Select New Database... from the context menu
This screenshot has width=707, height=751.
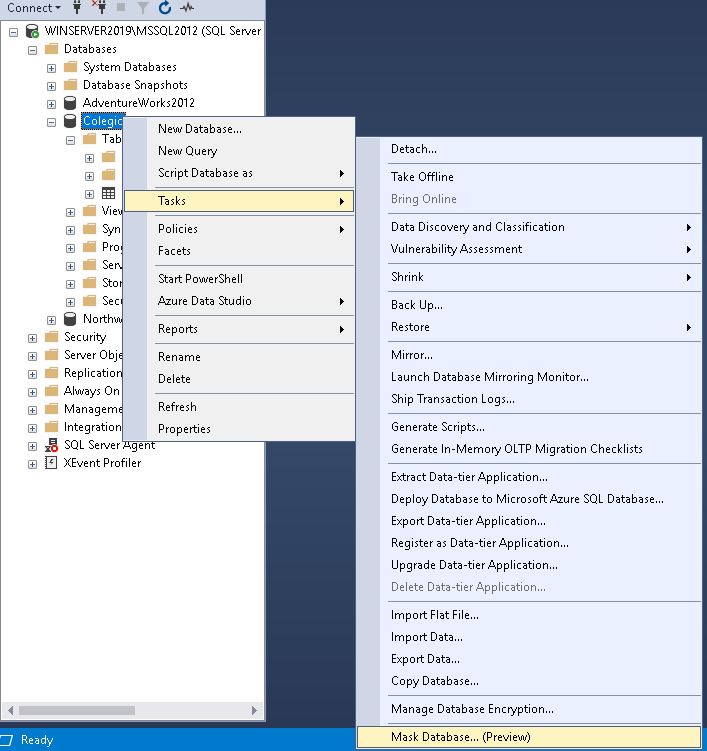point(239,129)
